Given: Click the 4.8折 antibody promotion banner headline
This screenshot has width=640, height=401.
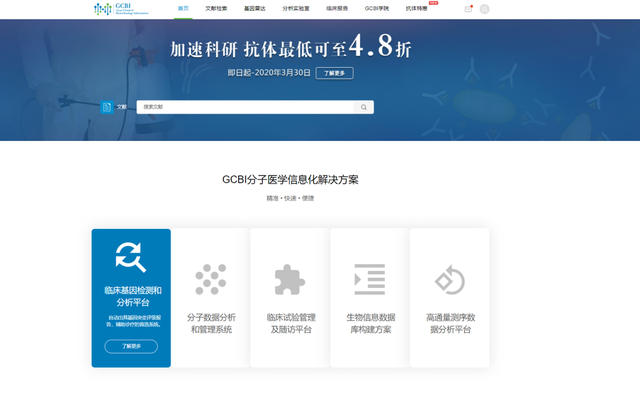Looking at the screenshot, I should coord(290,46).
